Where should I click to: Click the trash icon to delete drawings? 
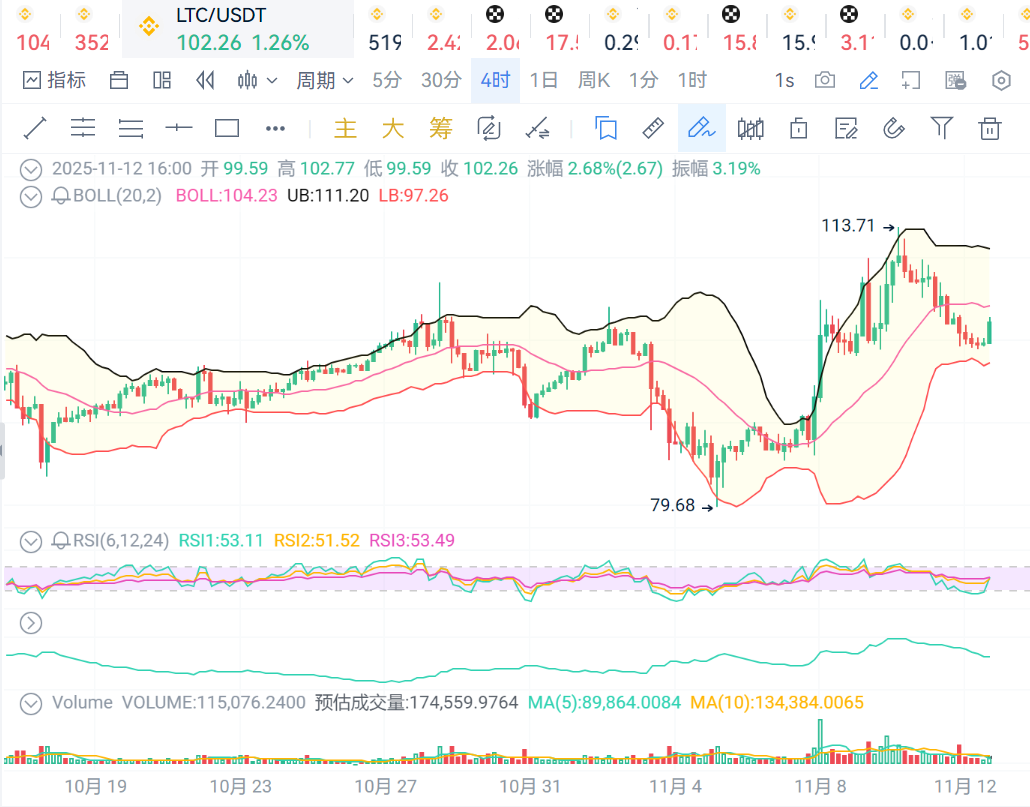990,128
